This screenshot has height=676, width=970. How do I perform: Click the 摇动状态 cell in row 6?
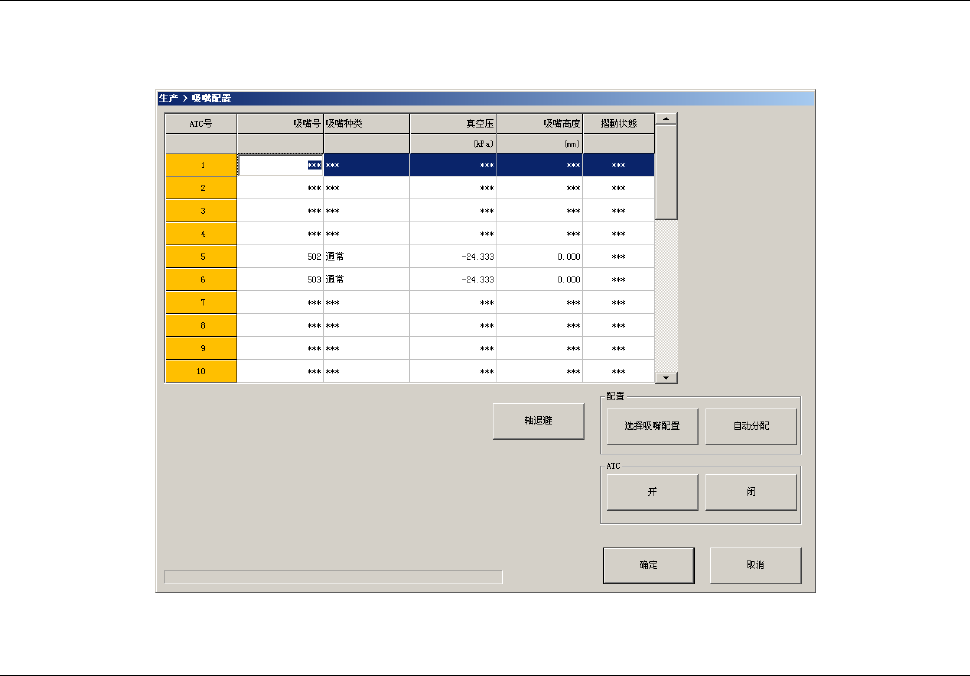[x=619, y=280]
